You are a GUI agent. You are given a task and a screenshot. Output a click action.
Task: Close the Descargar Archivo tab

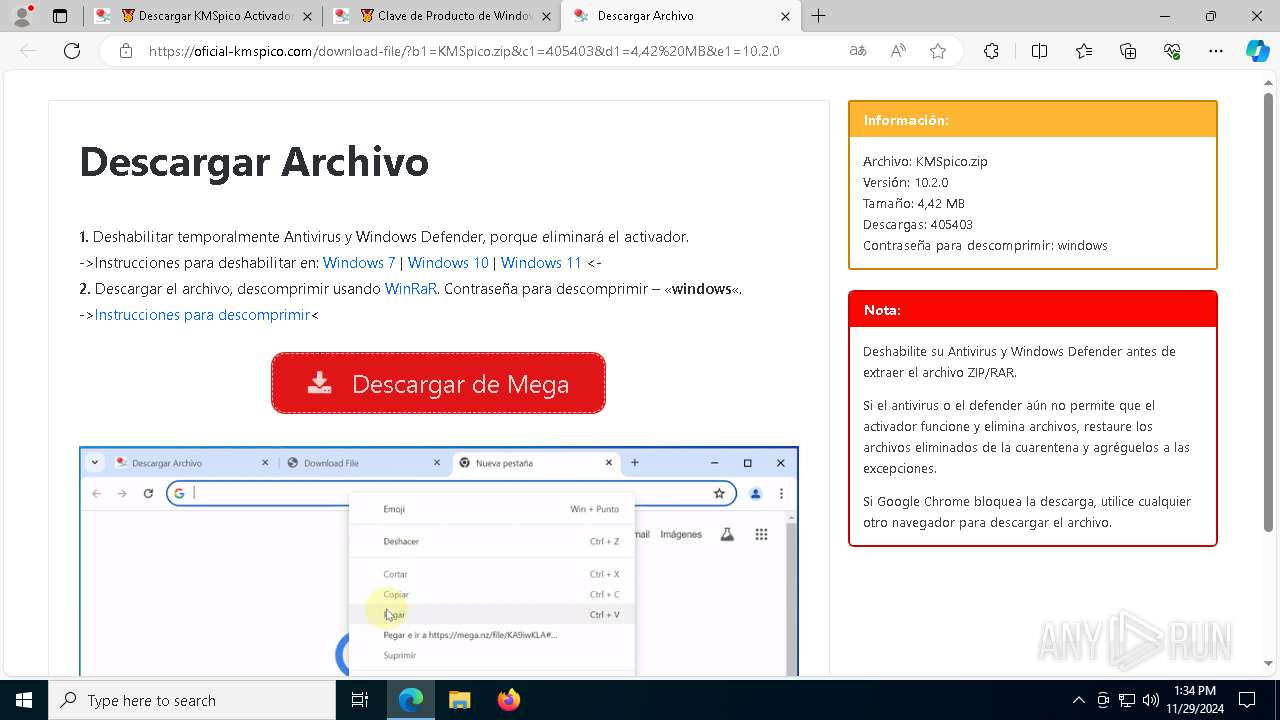[x=785, y=16]
